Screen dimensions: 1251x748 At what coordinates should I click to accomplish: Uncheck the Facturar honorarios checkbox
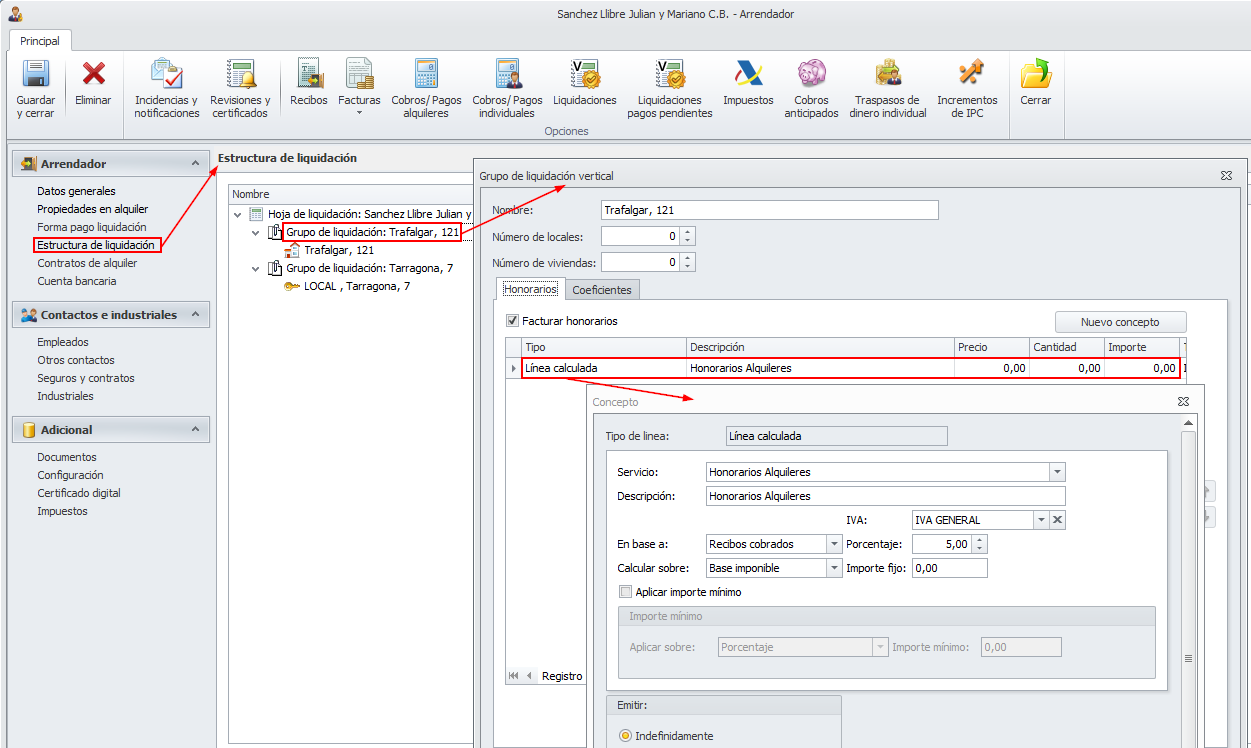point(513,321)
